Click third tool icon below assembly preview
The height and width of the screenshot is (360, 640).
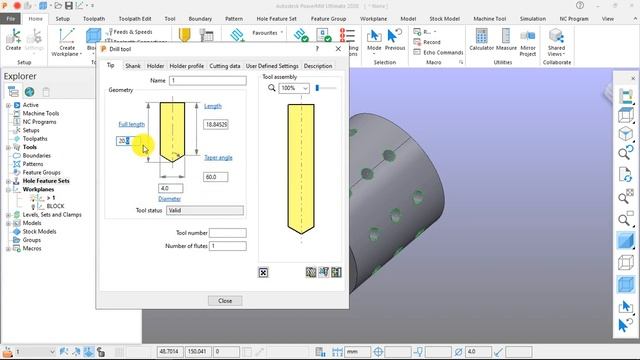pyautogui.click(x=336, y=272)
